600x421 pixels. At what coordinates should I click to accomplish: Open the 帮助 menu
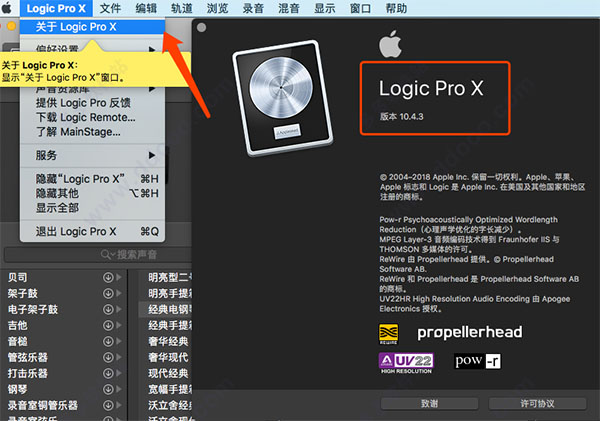tap(396, 8)
